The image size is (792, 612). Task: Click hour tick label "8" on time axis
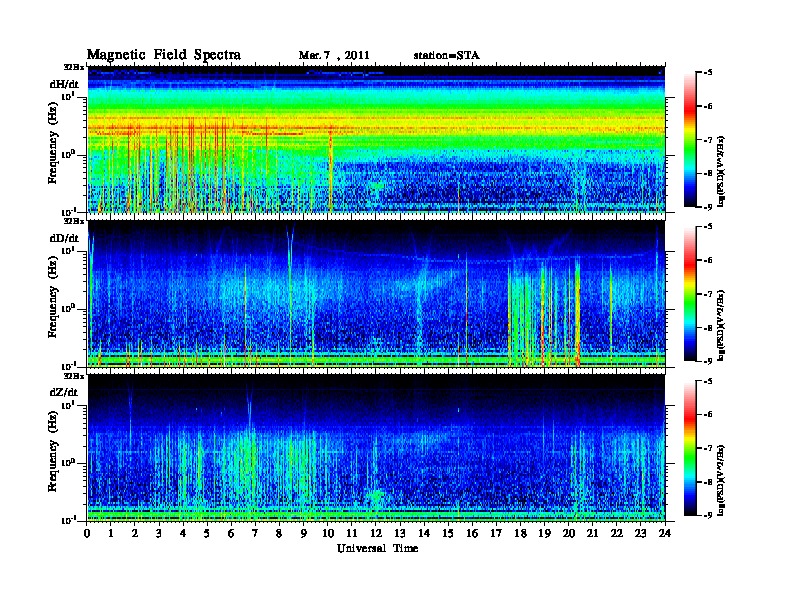280,534
